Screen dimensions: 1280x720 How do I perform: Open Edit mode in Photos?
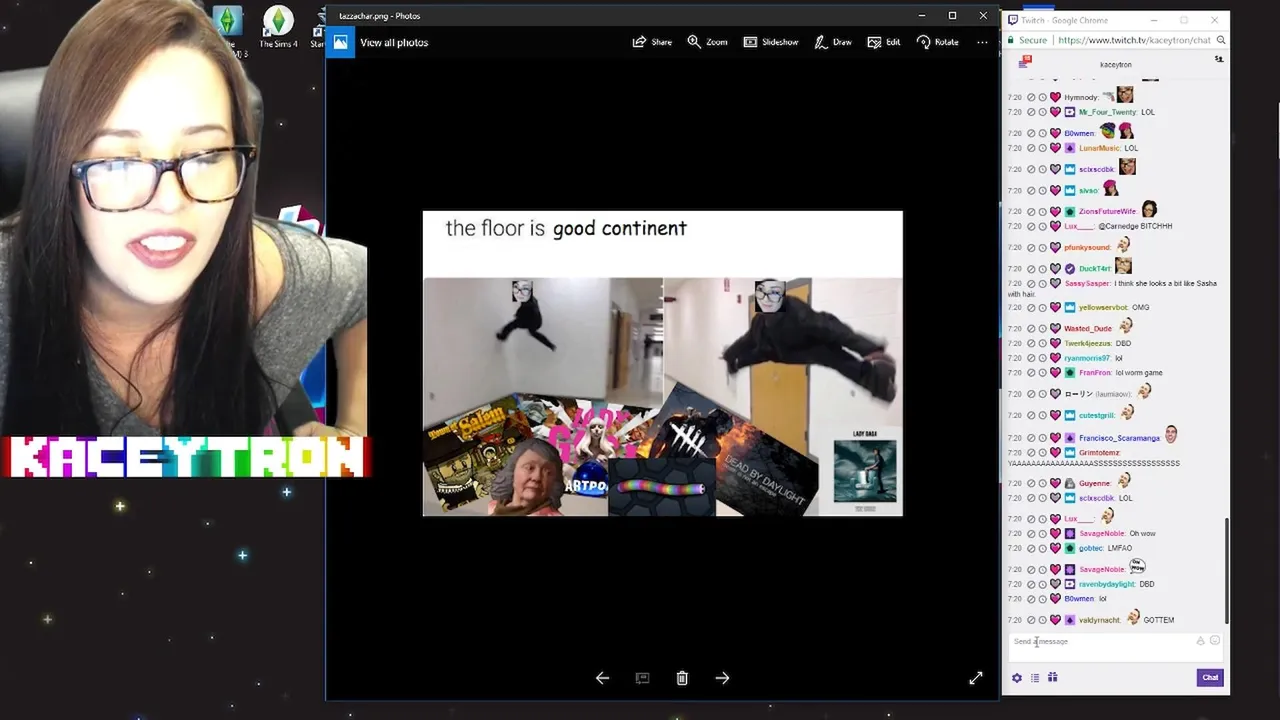click(x=884, y=42)
